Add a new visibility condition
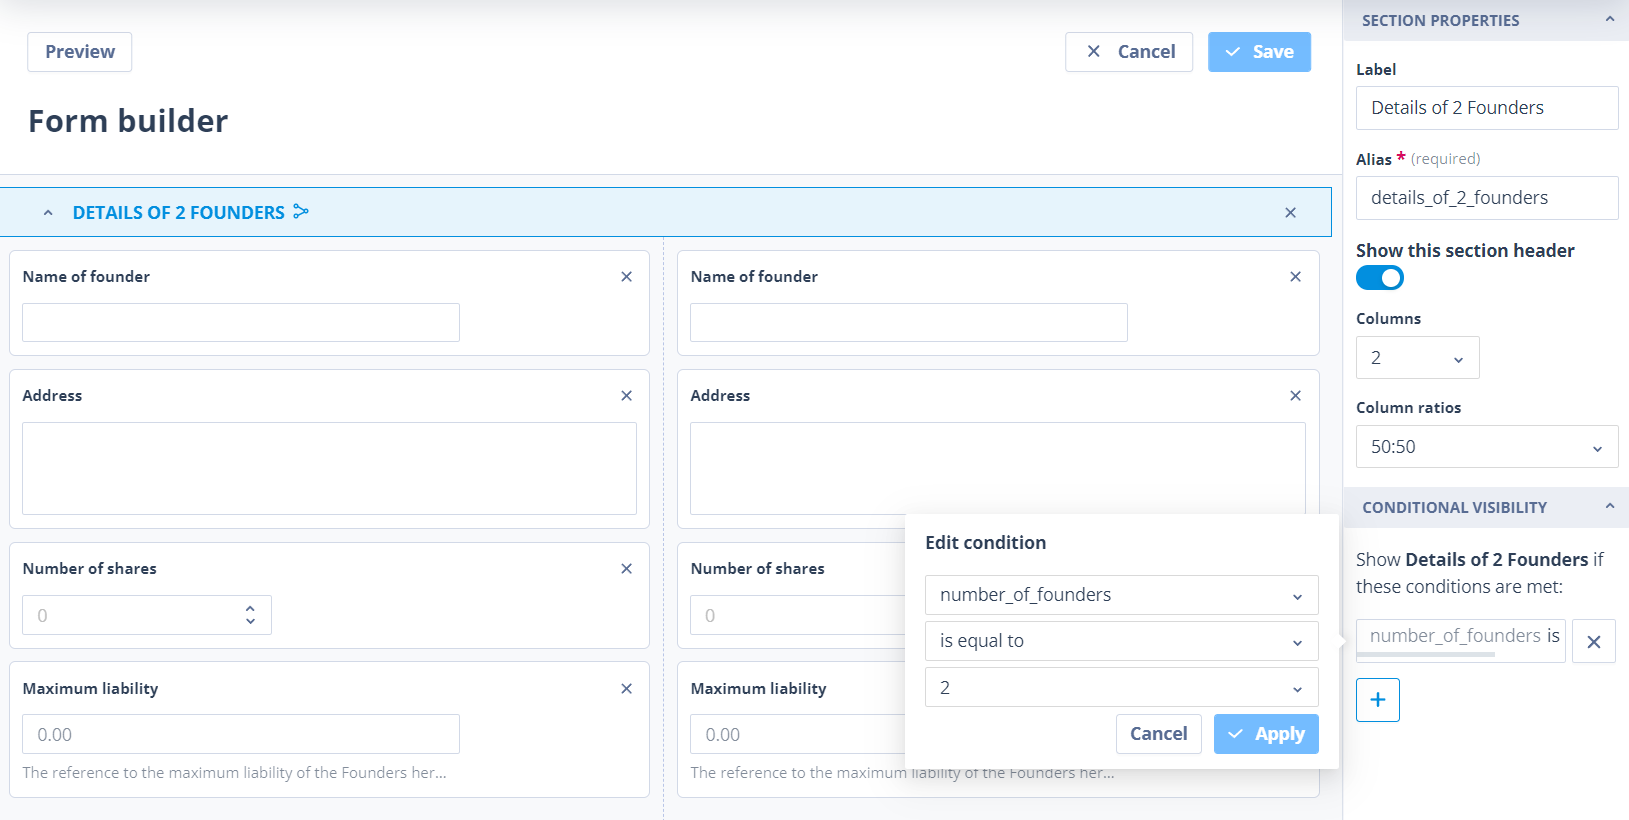Screen dimensions: 1629x820 pos(1378,700)
